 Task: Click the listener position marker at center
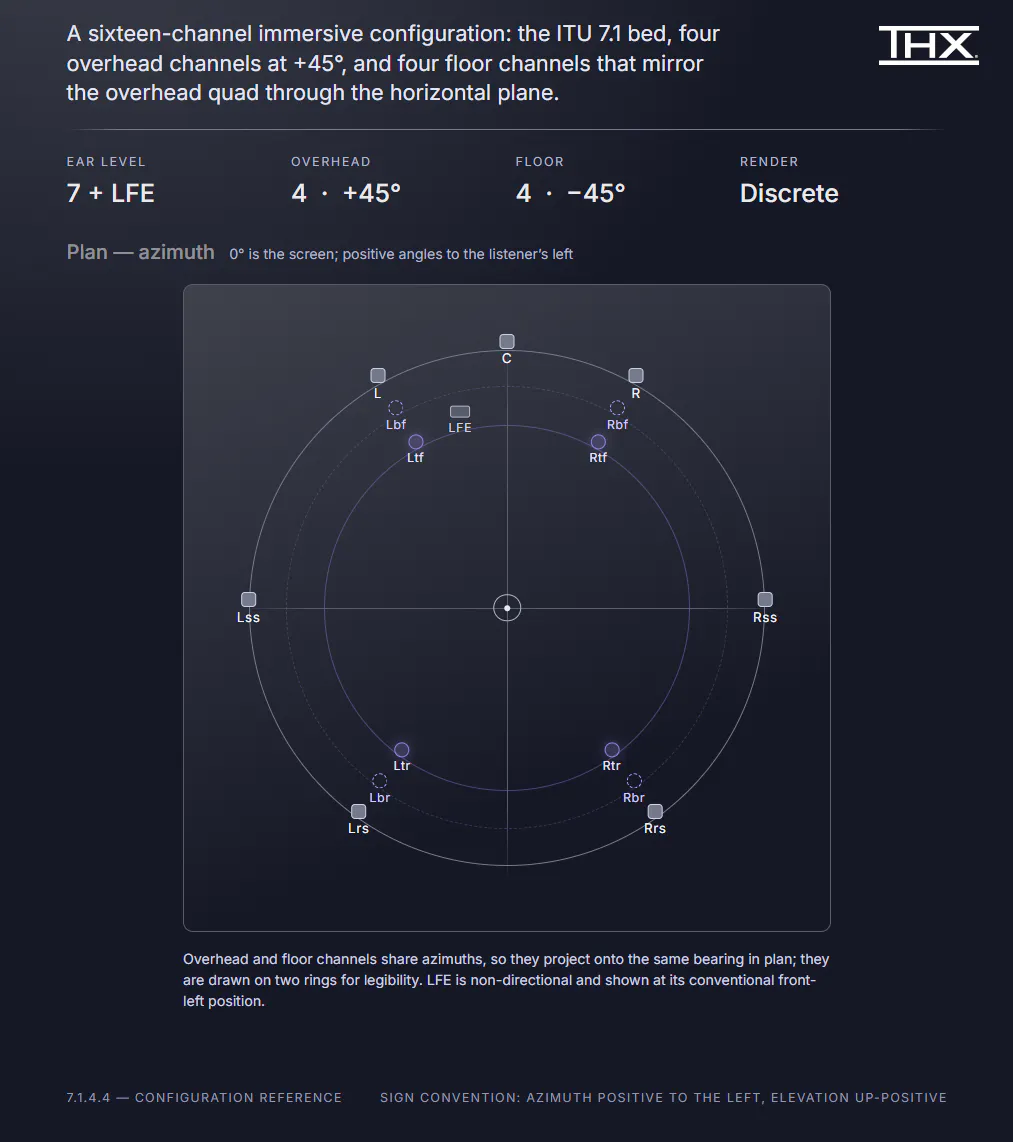[x=507, y=607]
